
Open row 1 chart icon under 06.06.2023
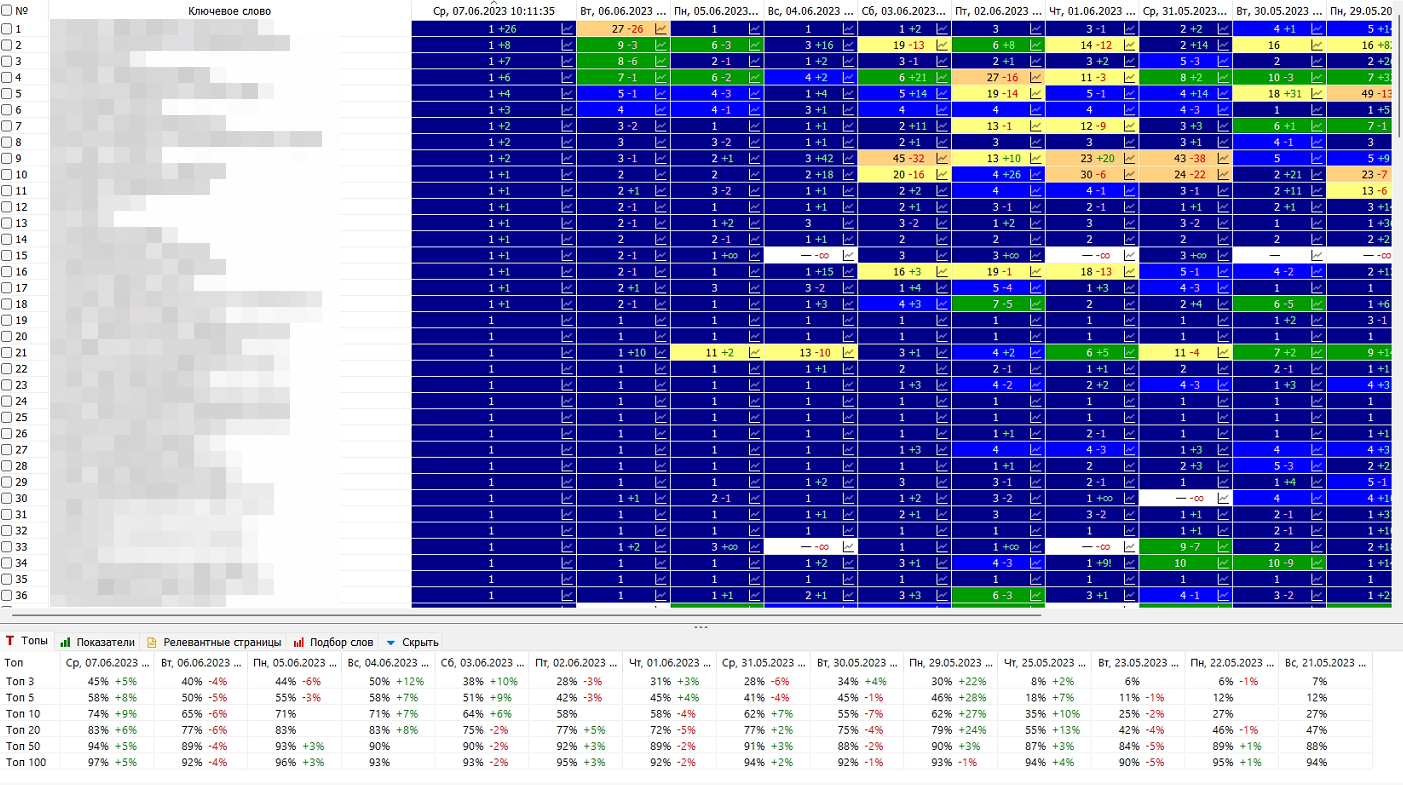(x=661, y=29)
